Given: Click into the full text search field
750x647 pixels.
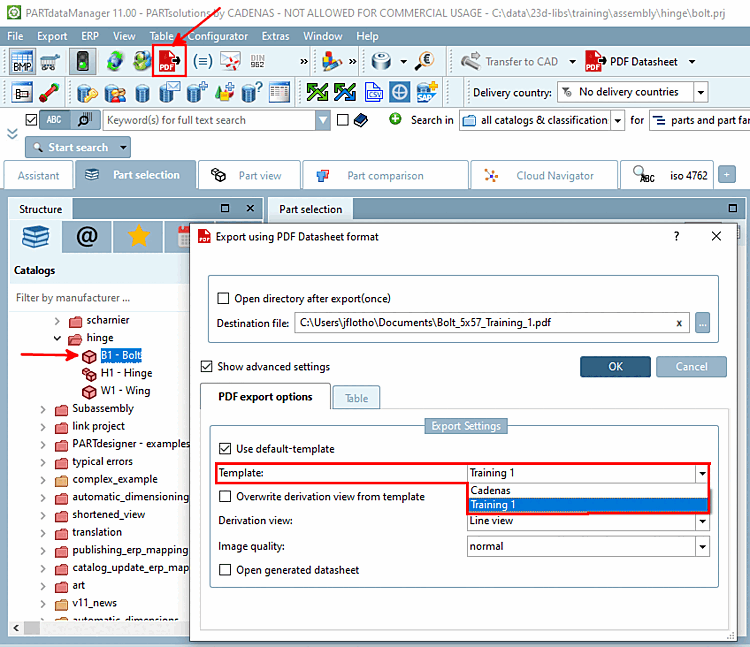Looking at the screenshot, I should pyautogui.click(x=210, y=120).
